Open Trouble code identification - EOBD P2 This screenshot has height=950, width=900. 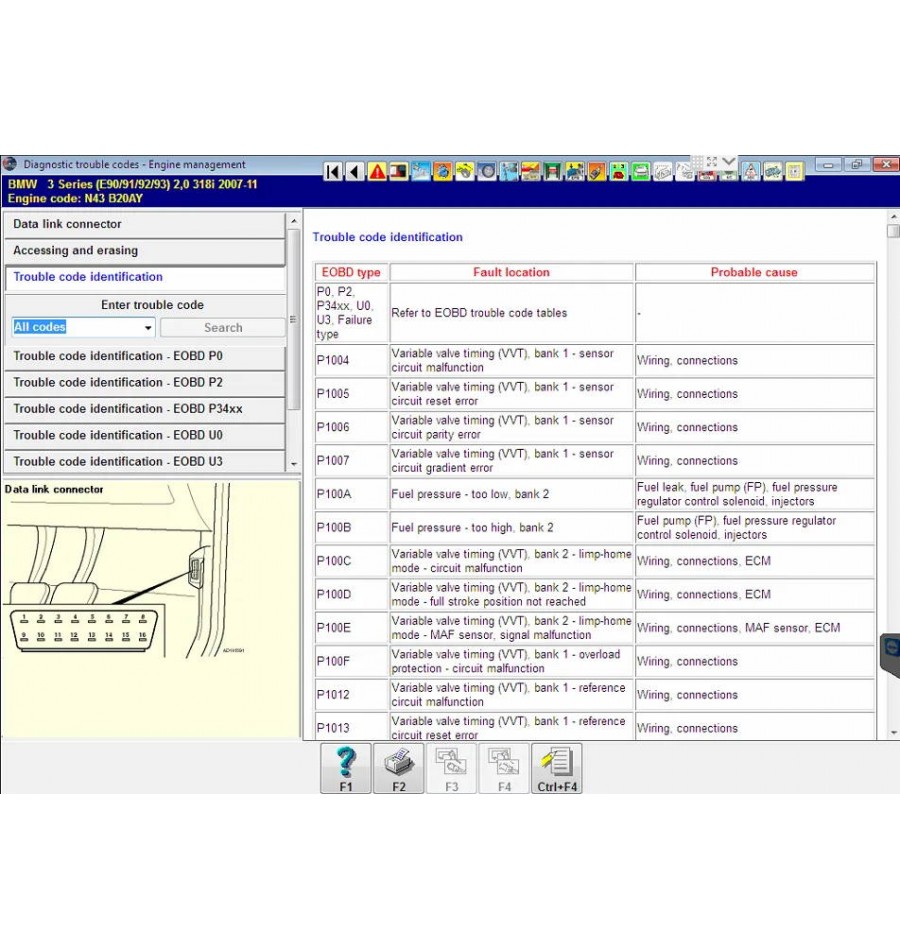(145, 383)
